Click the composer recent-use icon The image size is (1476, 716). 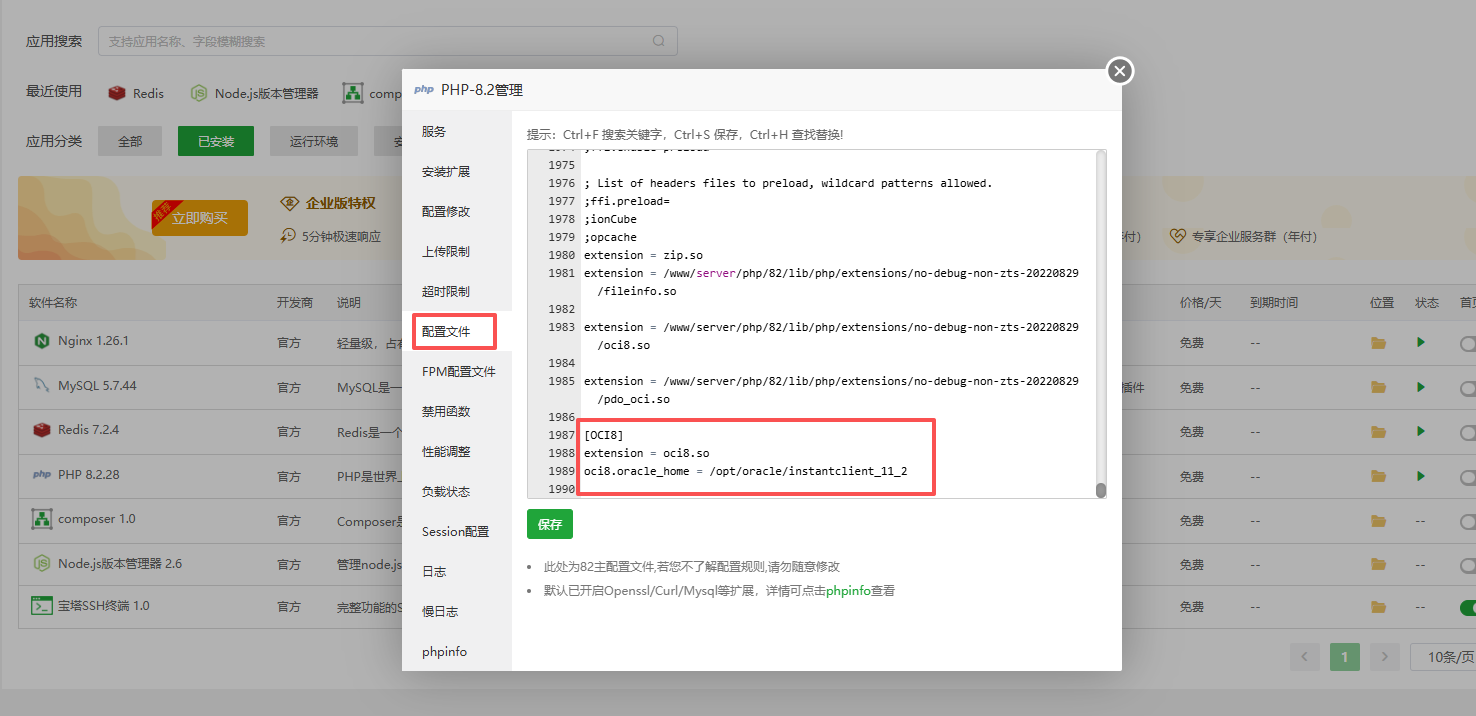coord(353,93)
